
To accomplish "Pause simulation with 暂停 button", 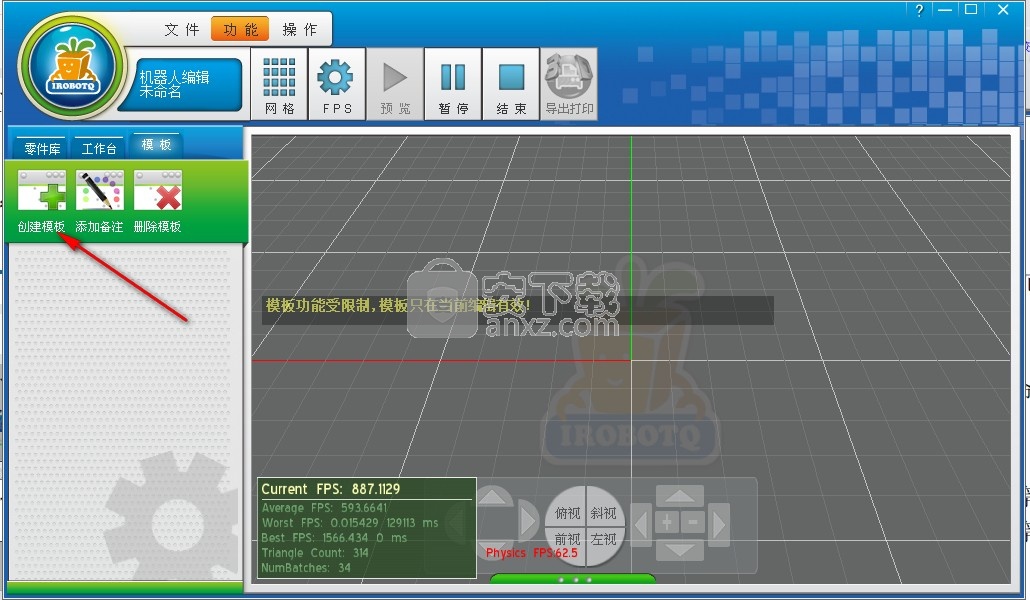I will point(453,83).
